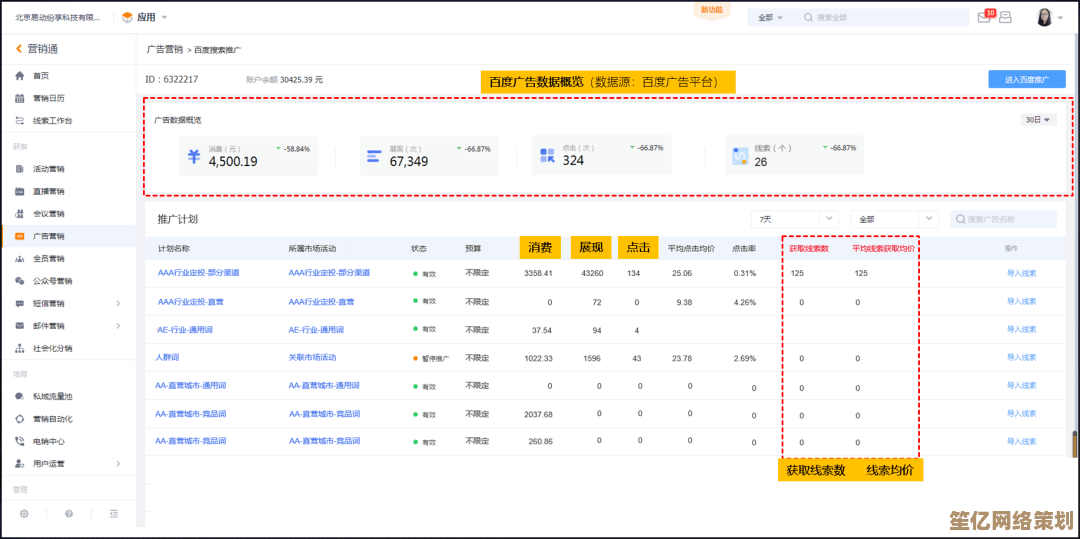This screenshot has width=1080, height=539.
Task: Open the 全部 filter dropdown in 推广计划
Action: point(893,219)
